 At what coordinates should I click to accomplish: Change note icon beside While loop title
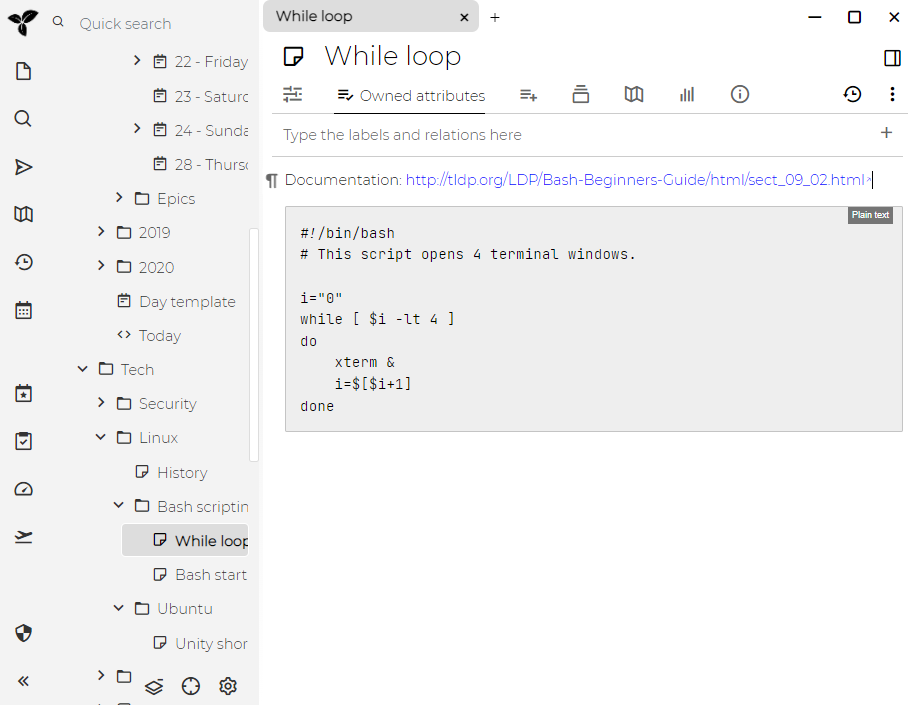(294, 57)
